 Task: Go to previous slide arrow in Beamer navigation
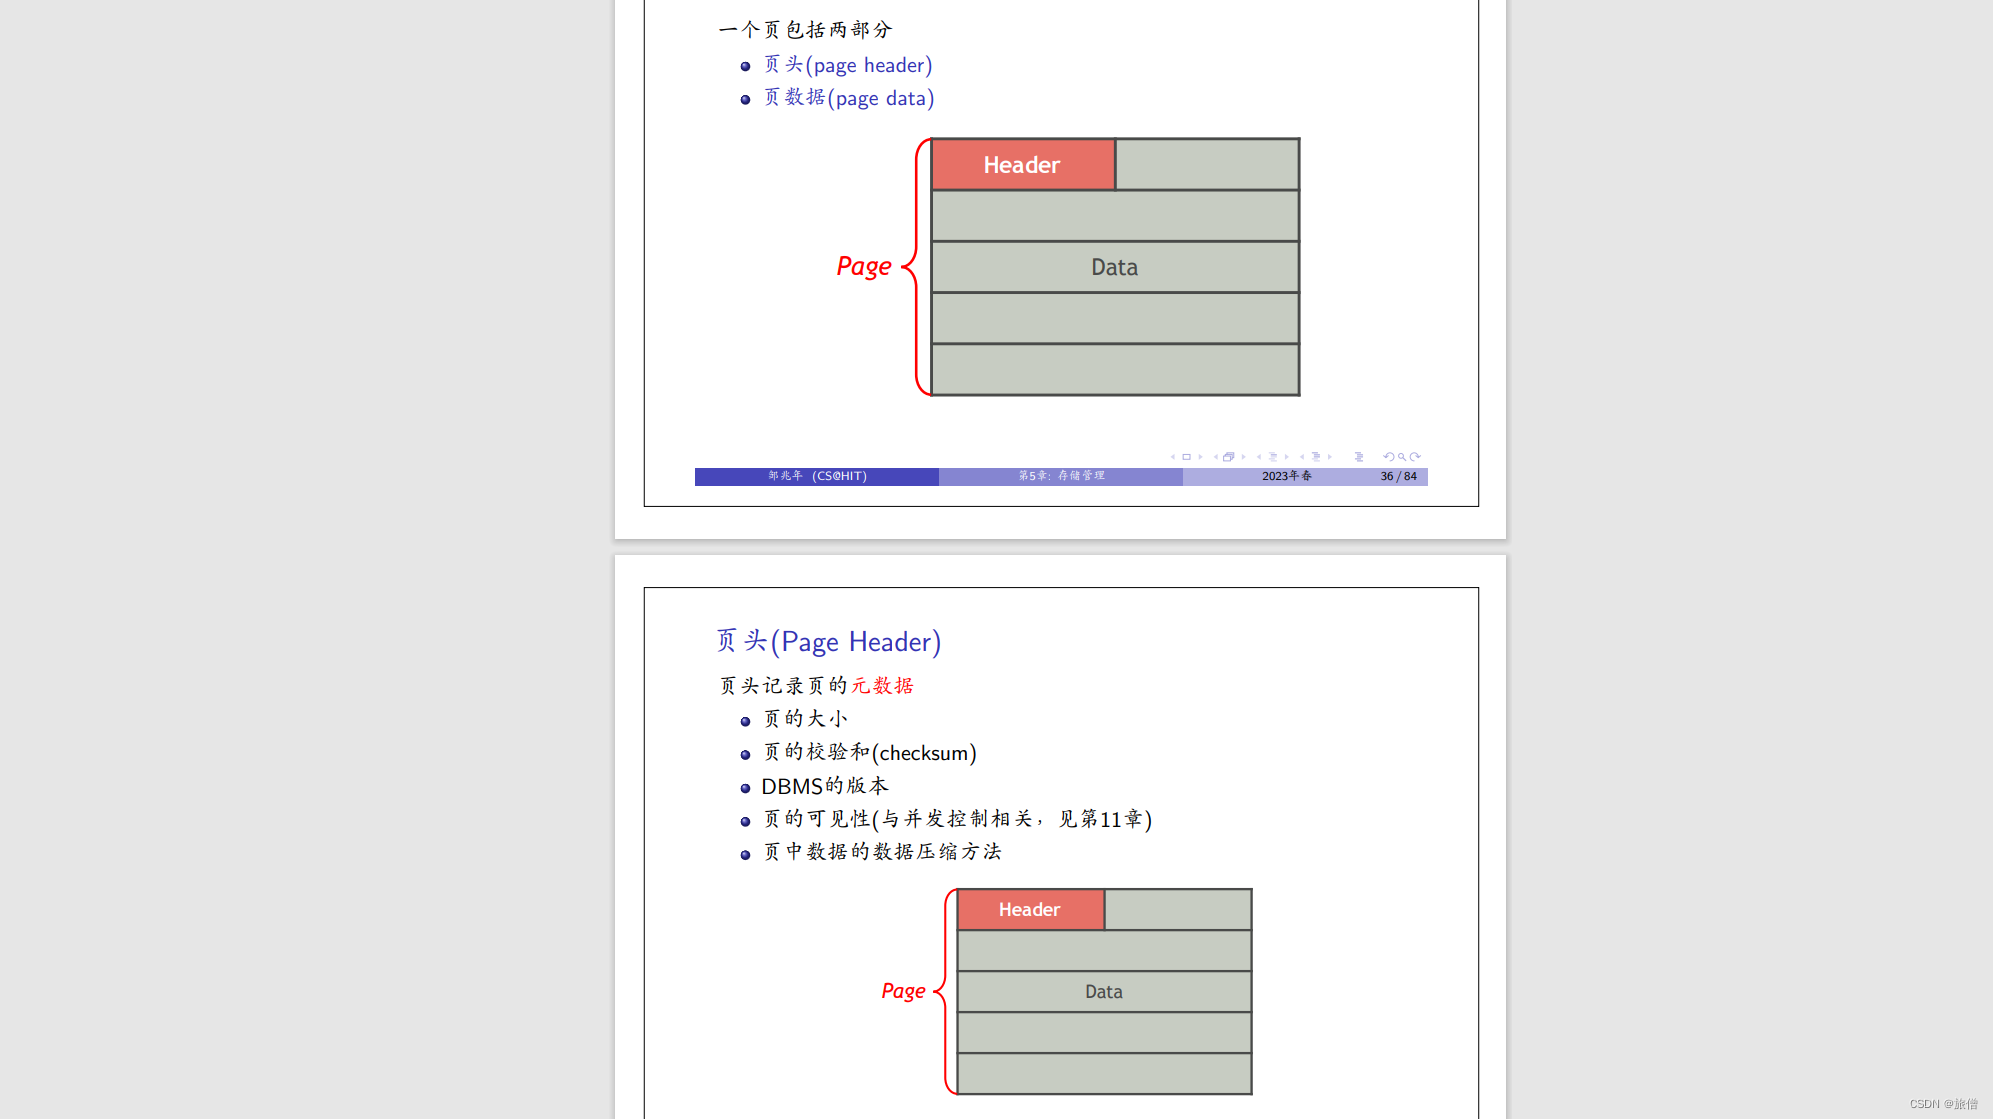(x=1173, y=457)
